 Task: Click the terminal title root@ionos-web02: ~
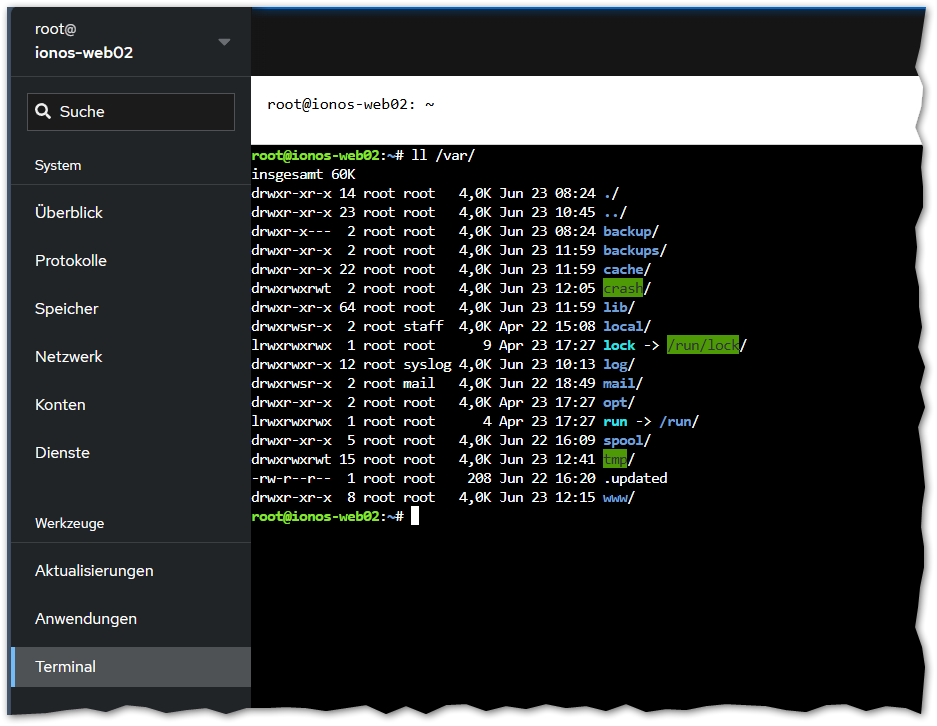[350, 104]
